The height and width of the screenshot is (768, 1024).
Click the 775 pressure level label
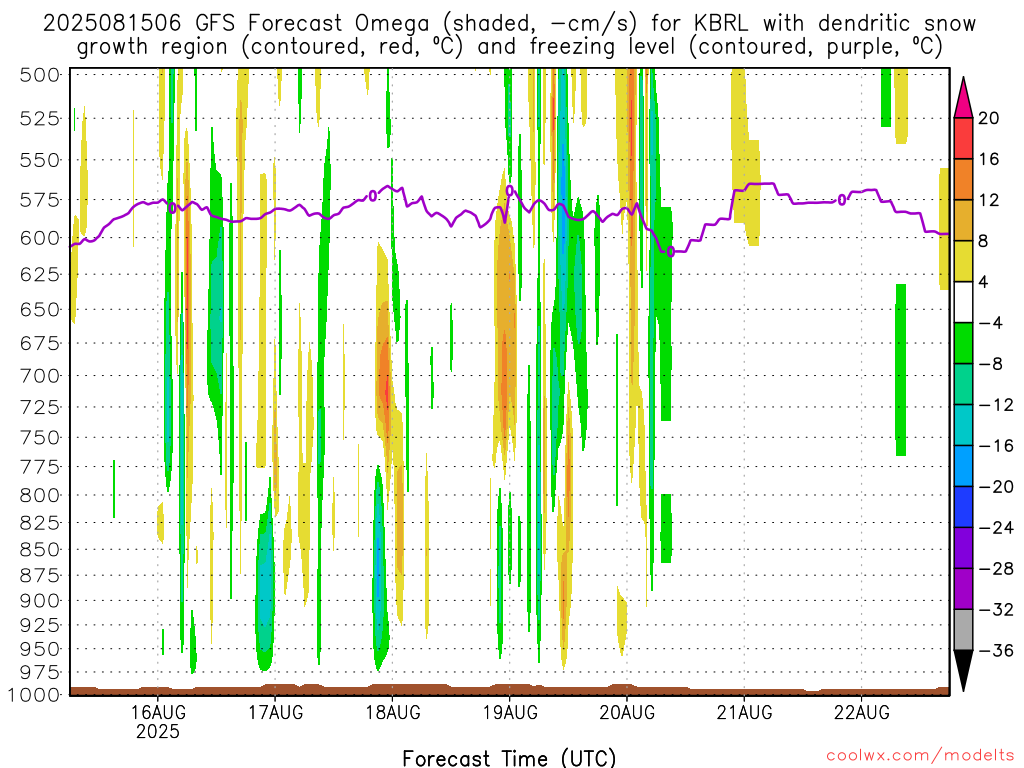tap(40, 468)
